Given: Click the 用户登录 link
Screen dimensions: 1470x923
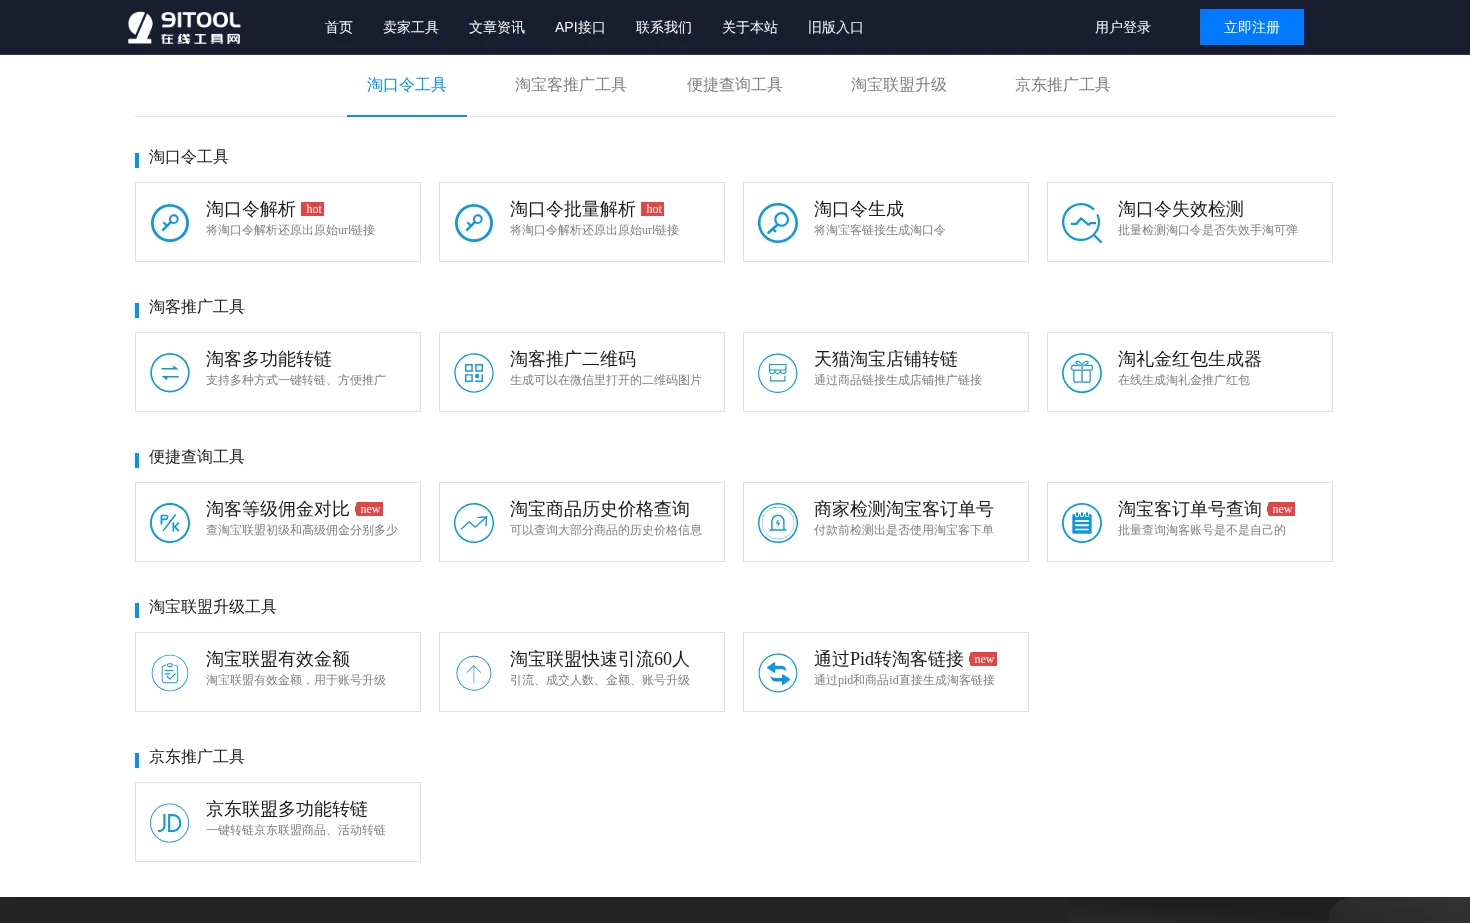Looking at the screenshot, I should [1123, 27].
